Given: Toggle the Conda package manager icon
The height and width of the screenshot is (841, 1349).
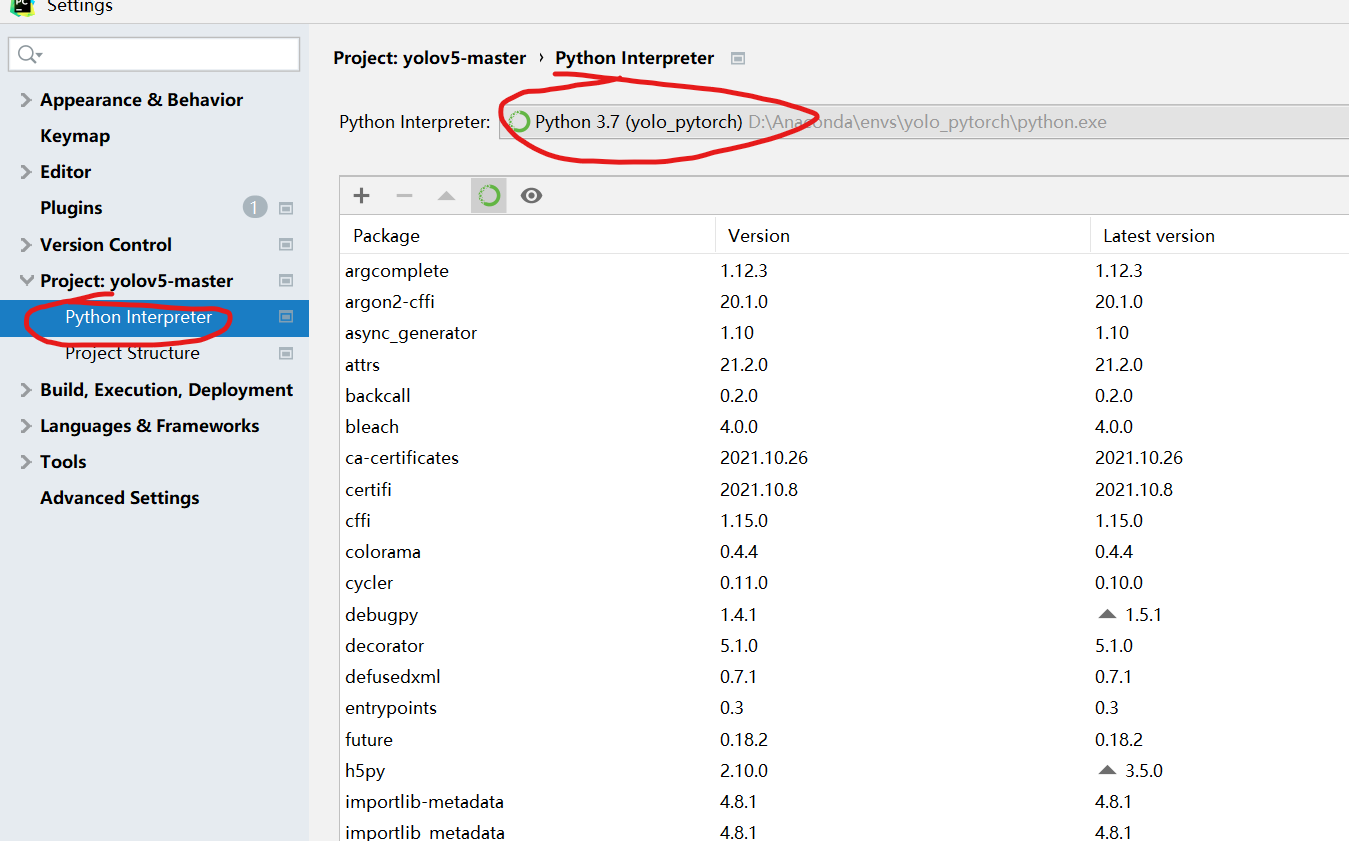Looking at the screenshot, I should (488, 195).
